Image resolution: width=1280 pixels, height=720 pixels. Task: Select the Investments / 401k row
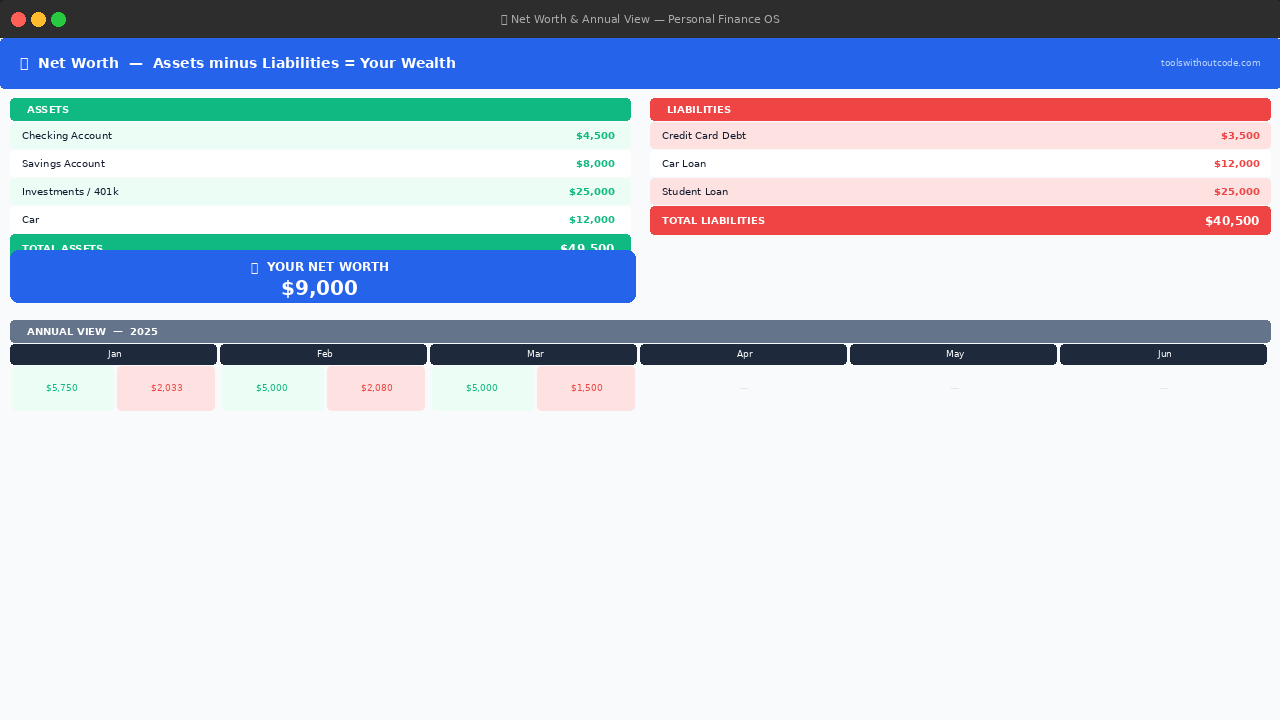click(320, 192)
